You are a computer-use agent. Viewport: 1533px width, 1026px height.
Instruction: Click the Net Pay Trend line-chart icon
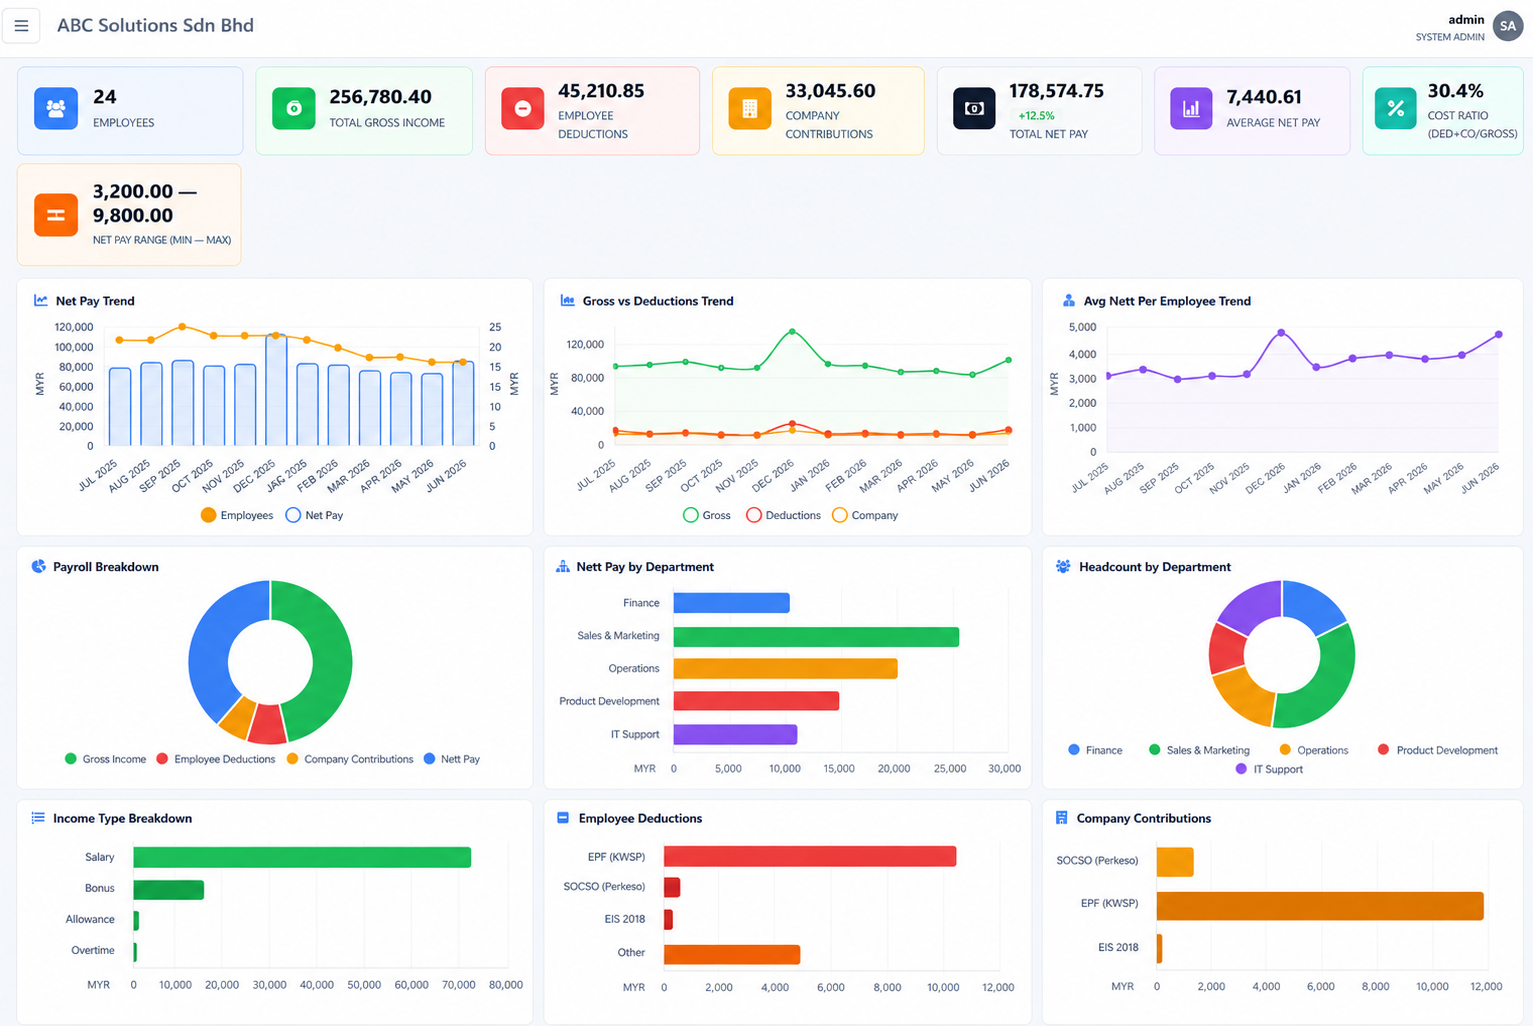(x=41, y=300)
